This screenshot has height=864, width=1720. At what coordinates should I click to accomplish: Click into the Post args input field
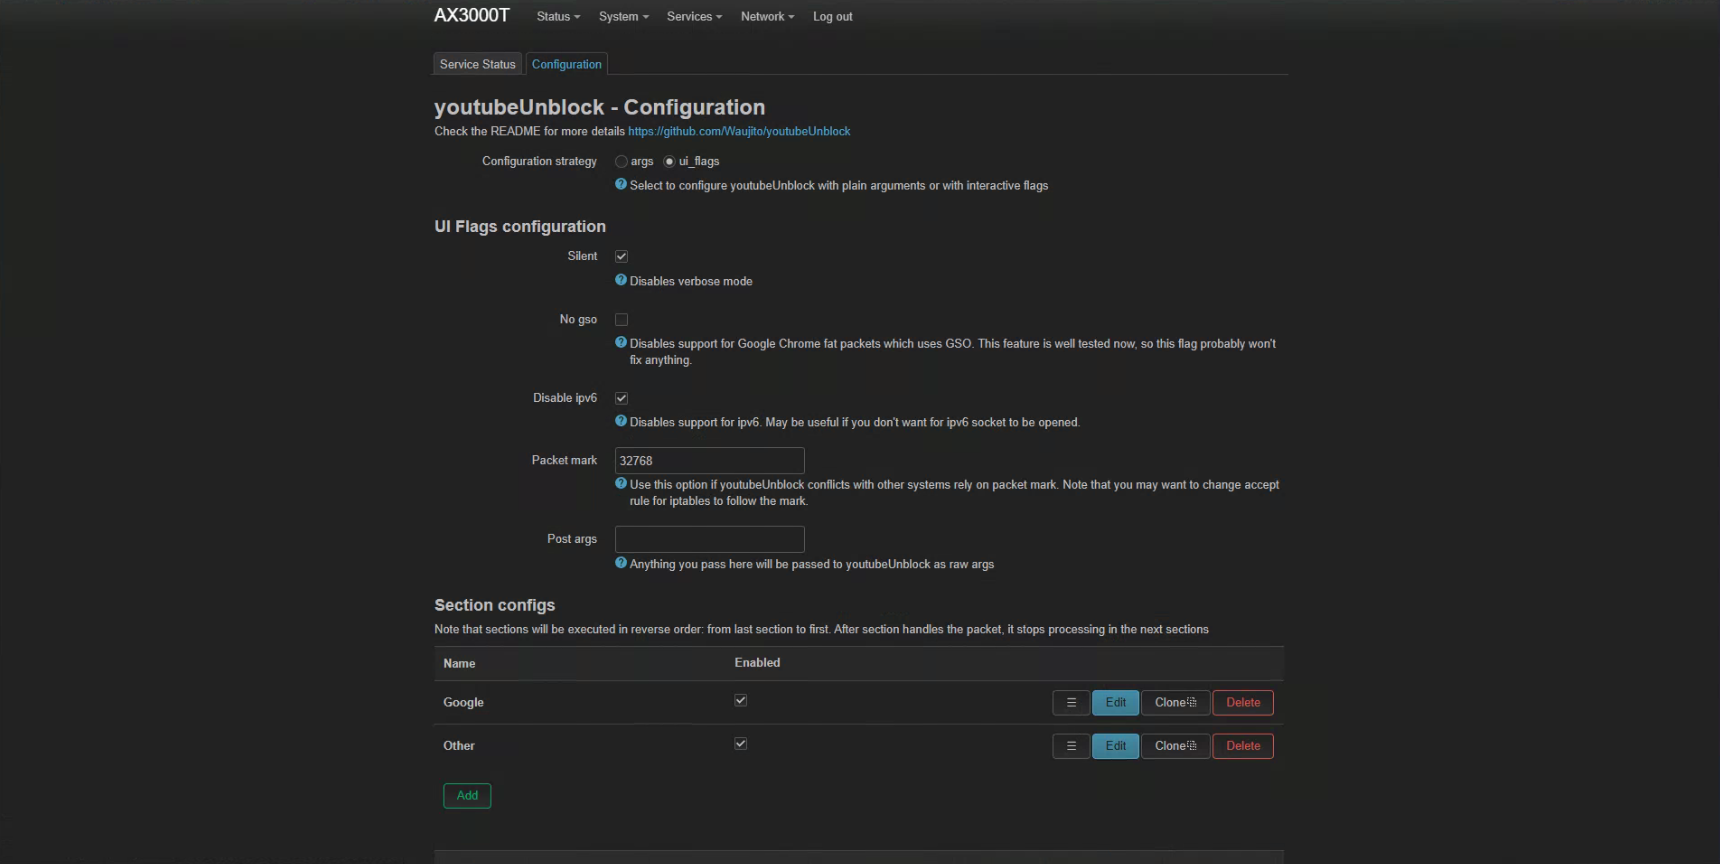point(709,539)
